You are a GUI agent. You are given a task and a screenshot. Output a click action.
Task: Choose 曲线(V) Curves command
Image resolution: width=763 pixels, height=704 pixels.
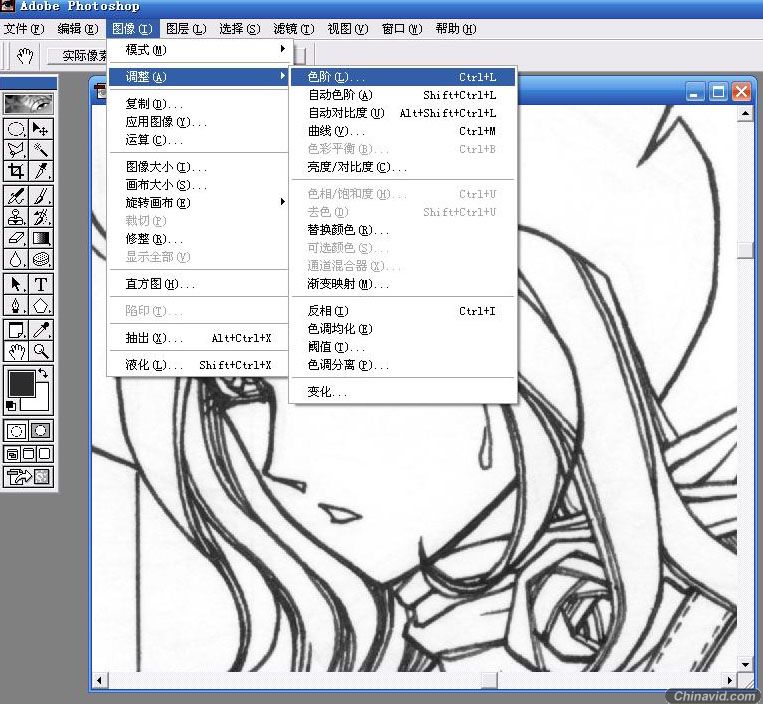pyautogui.click(x=403, y=131)
